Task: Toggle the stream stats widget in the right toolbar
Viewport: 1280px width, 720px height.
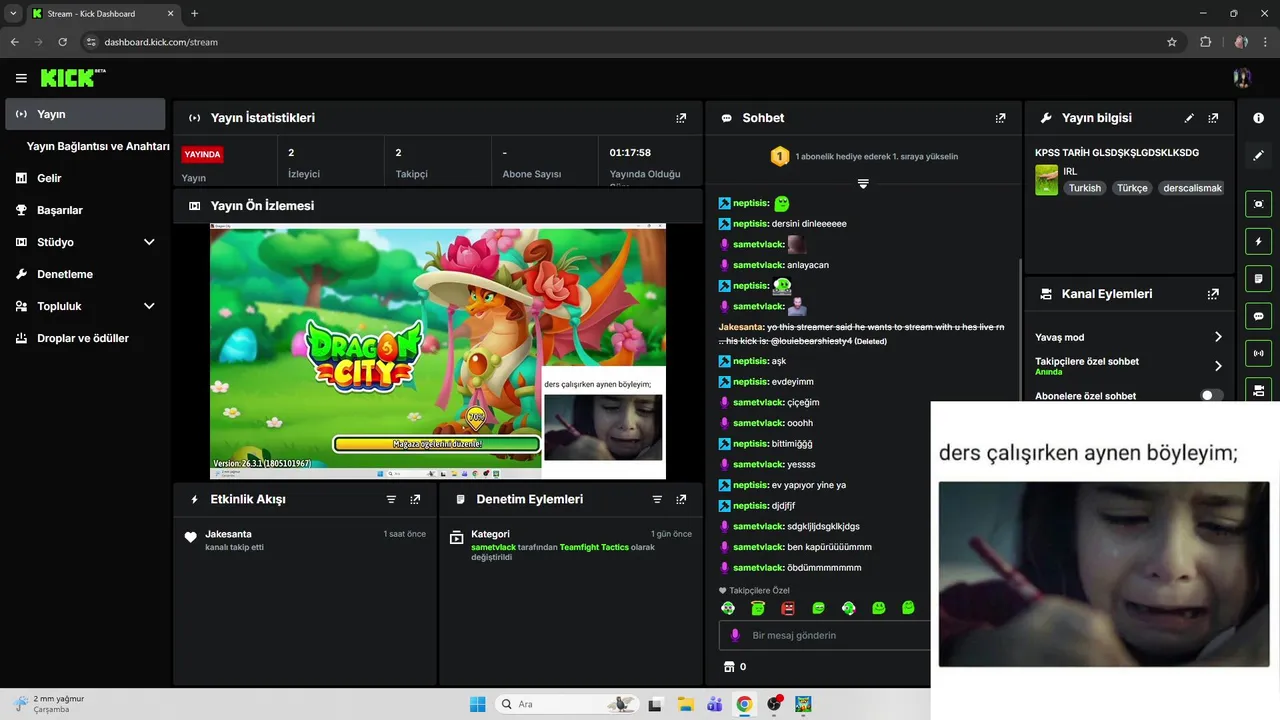Action: coord(1258,353)
